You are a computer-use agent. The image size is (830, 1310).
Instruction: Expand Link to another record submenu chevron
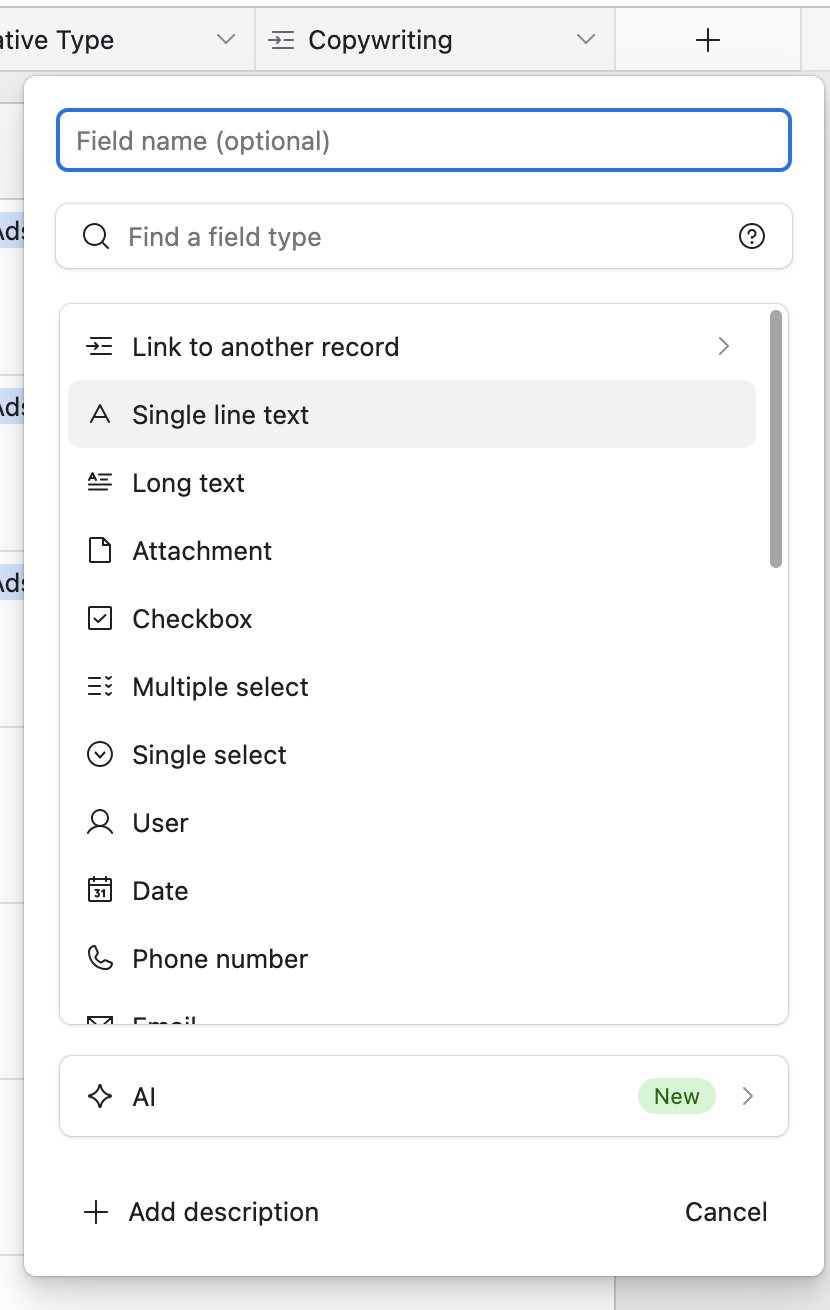724,347
